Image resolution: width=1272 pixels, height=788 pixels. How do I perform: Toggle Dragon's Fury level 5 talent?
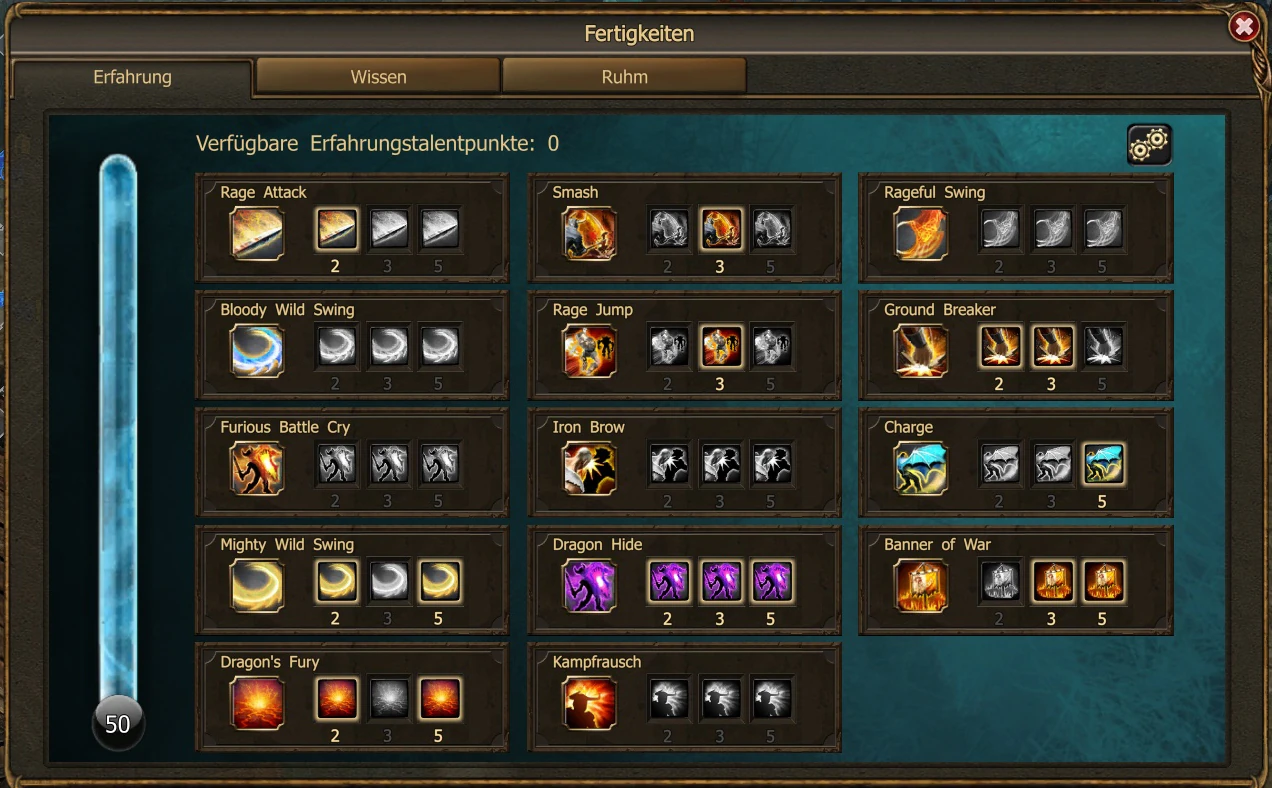click(439, 699)
